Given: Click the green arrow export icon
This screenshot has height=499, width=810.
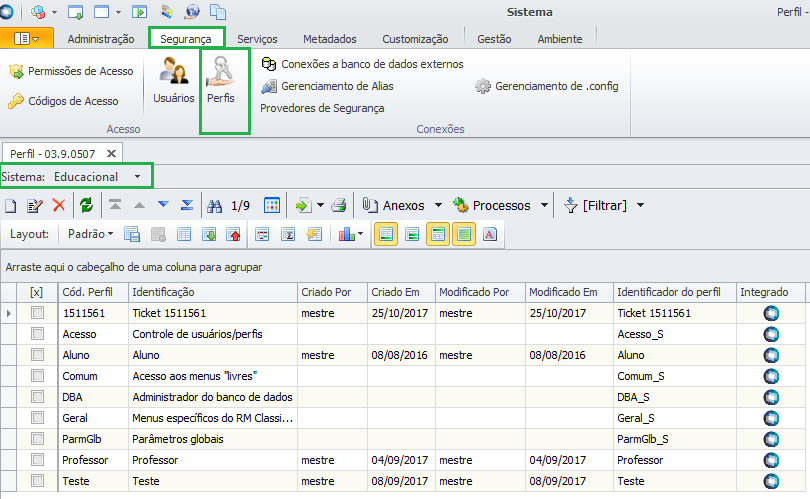Looking at the screenshot, I should point(303,206).
